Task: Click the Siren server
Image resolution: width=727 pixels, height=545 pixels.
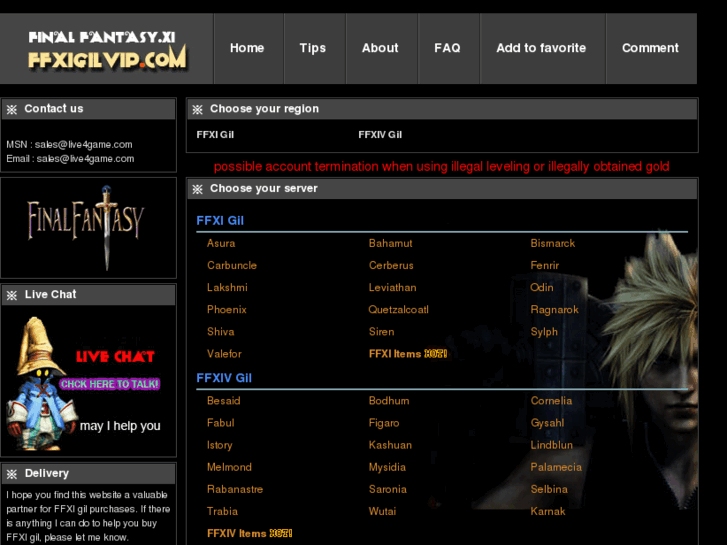Action: click(382, 332)
